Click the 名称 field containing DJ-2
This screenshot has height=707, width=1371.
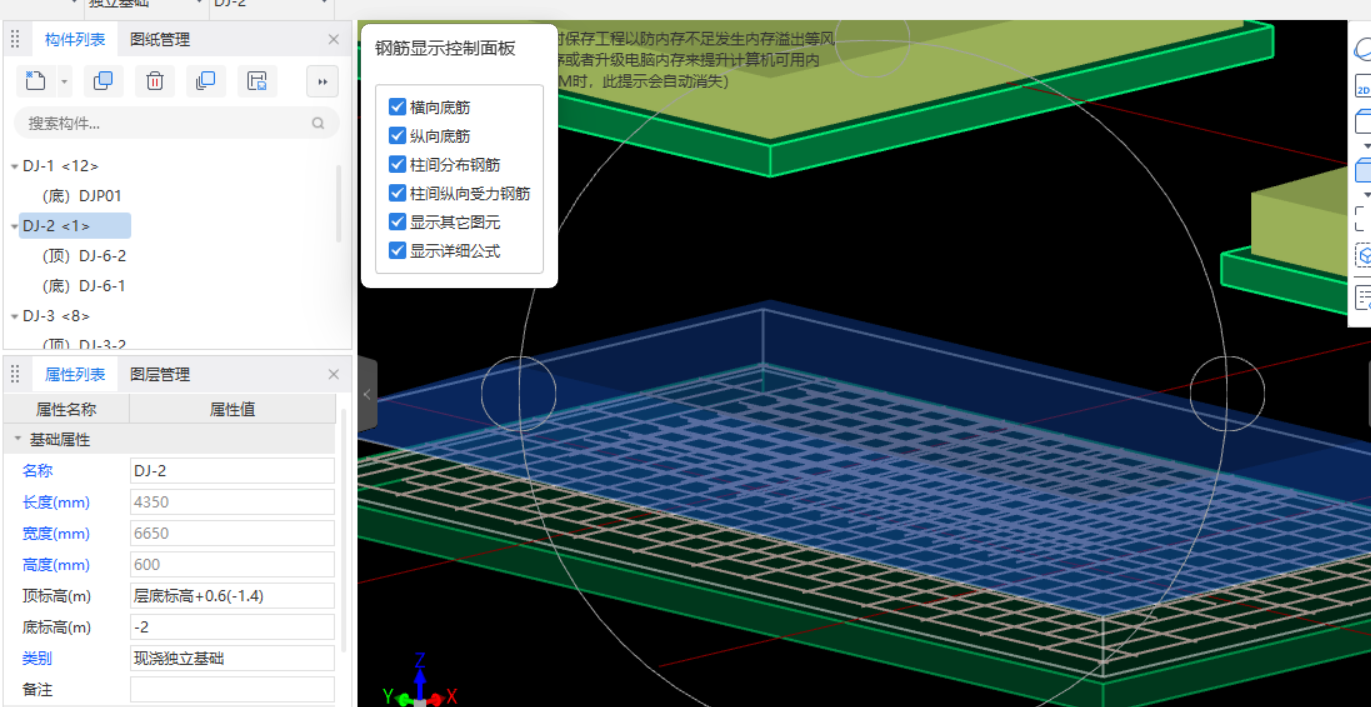click(x=232, y=471)
